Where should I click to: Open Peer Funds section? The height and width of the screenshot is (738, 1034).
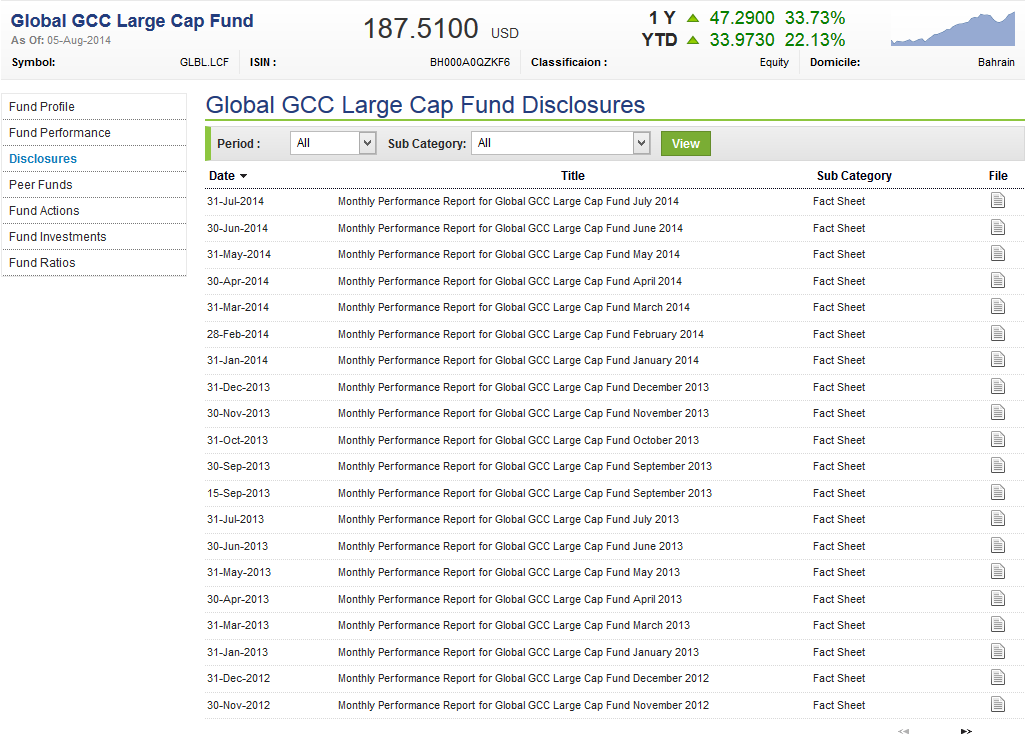coord(40,185)
